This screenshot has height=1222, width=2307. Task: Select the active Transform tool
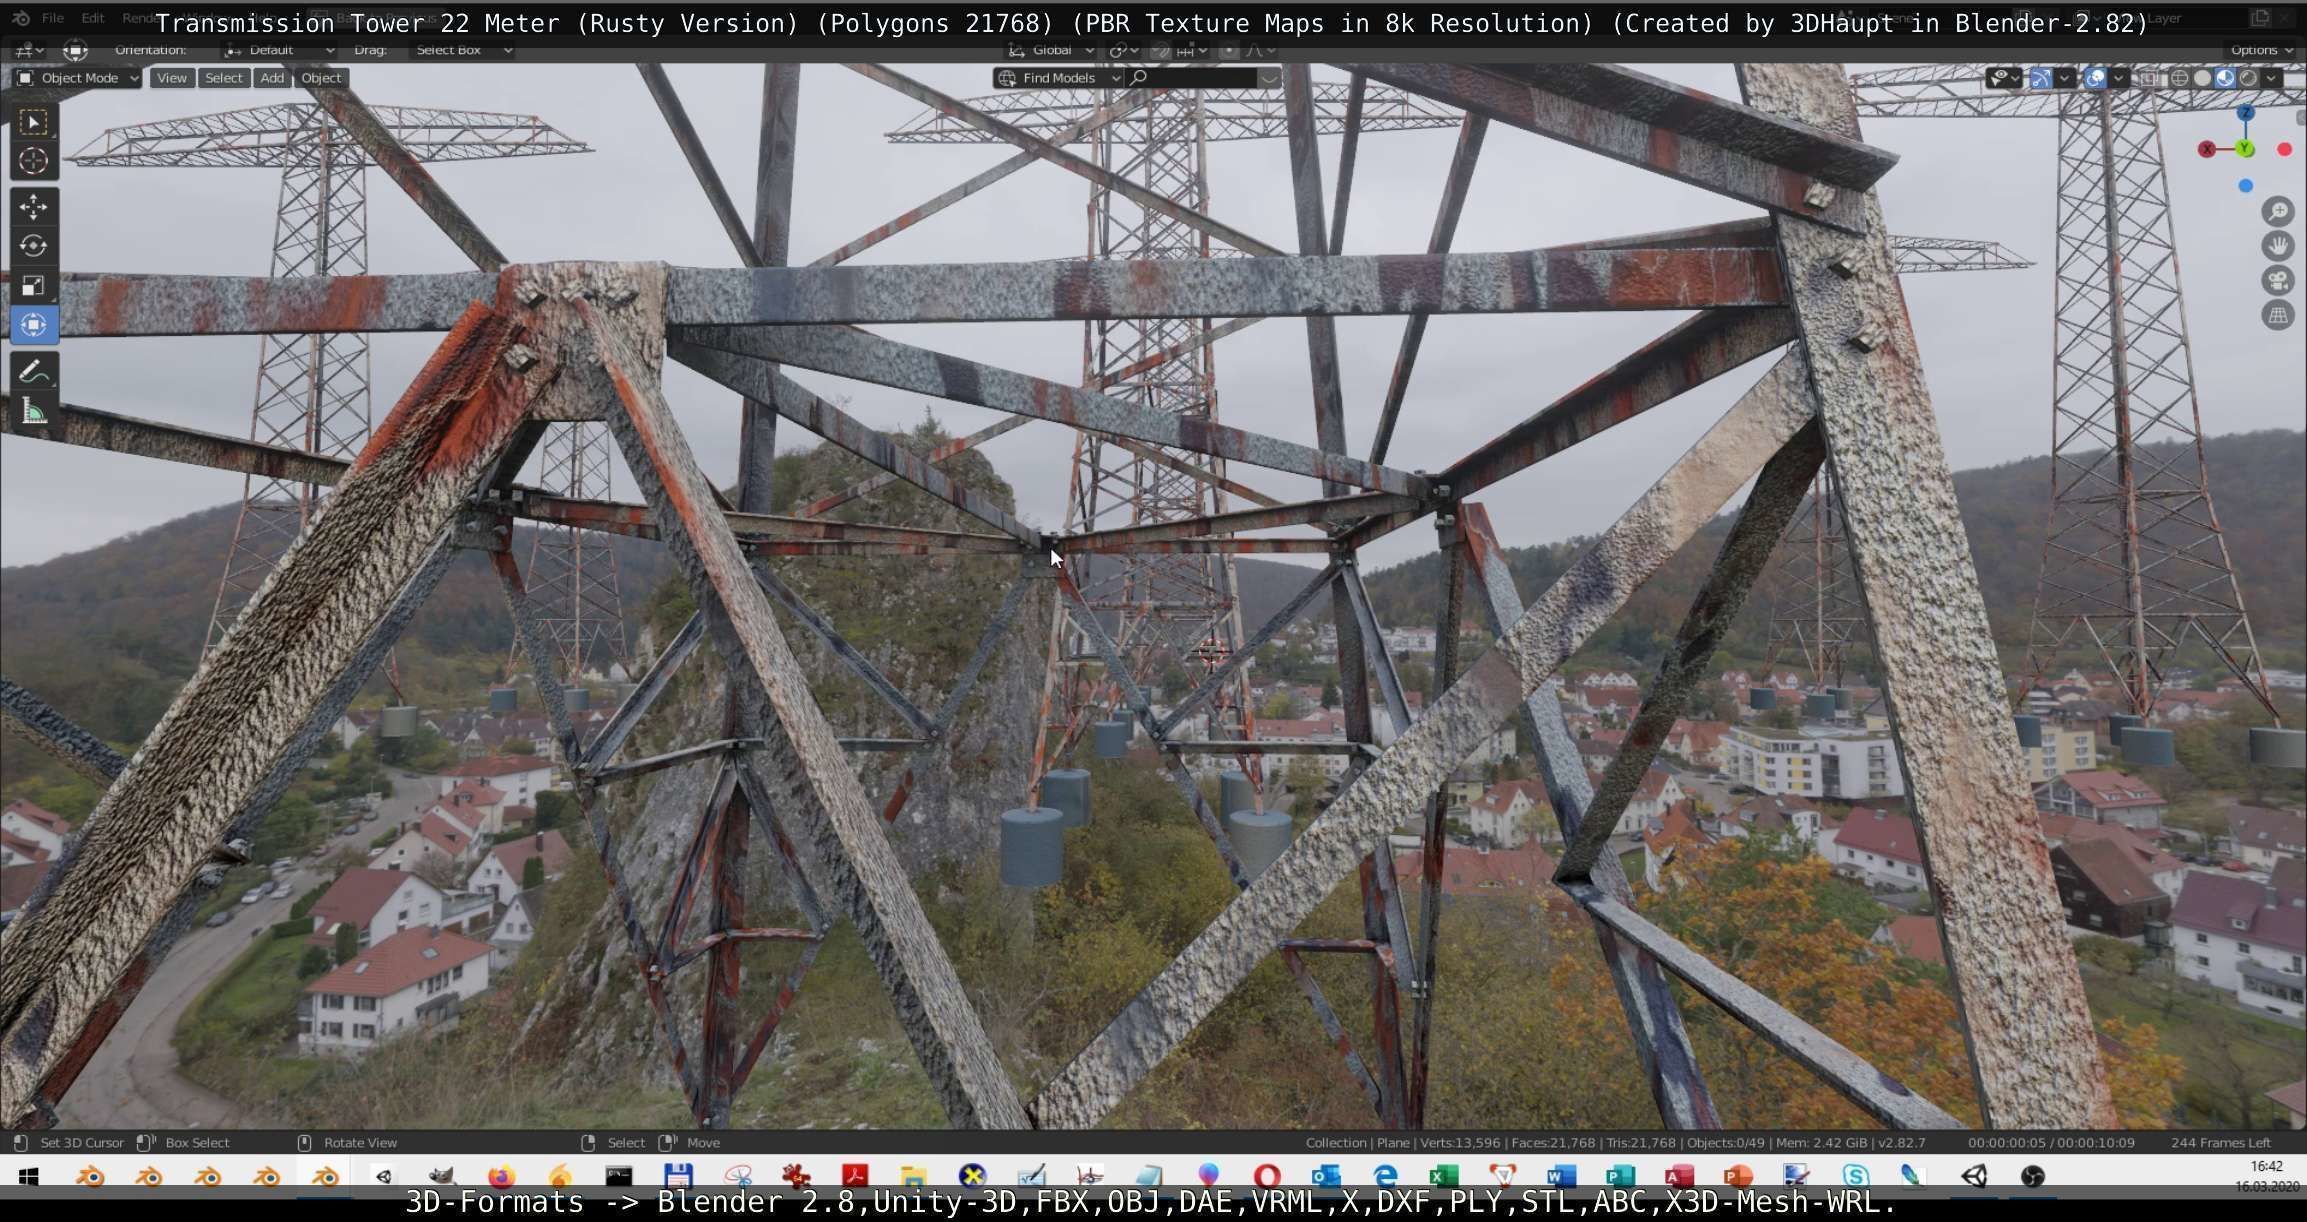point(33,325)
